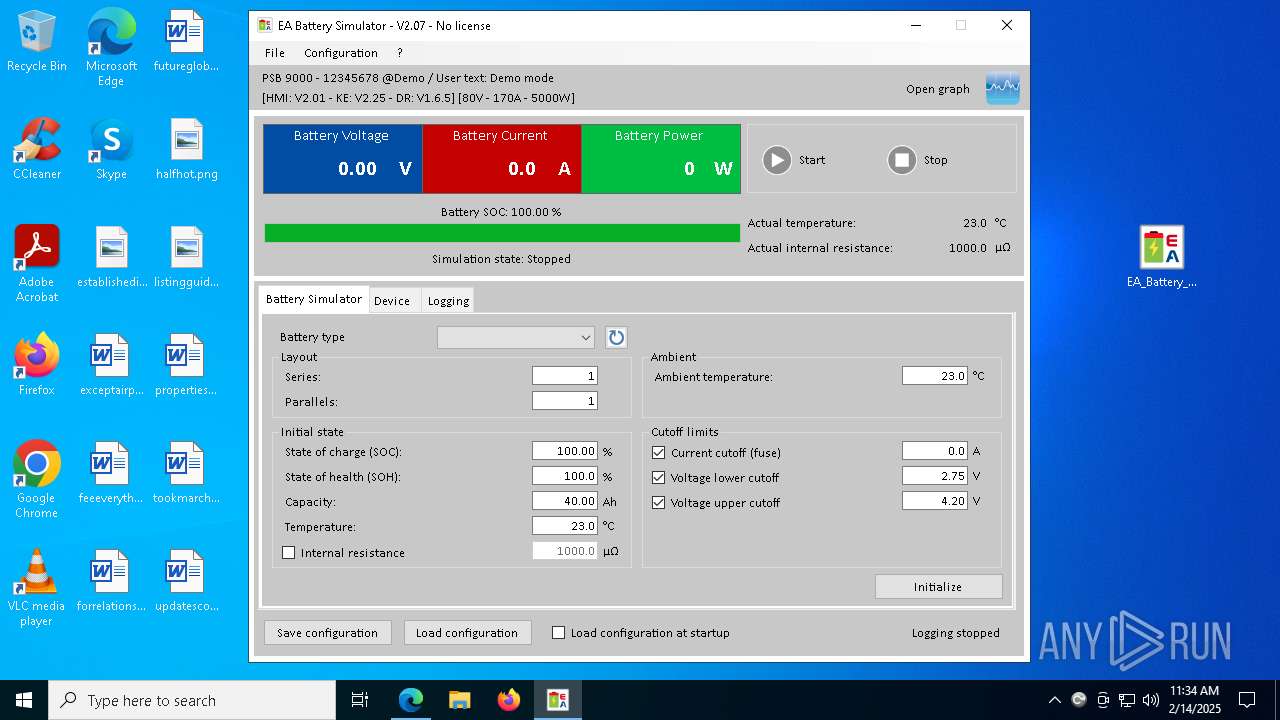Click the Open graph label

tap(938, 89)
